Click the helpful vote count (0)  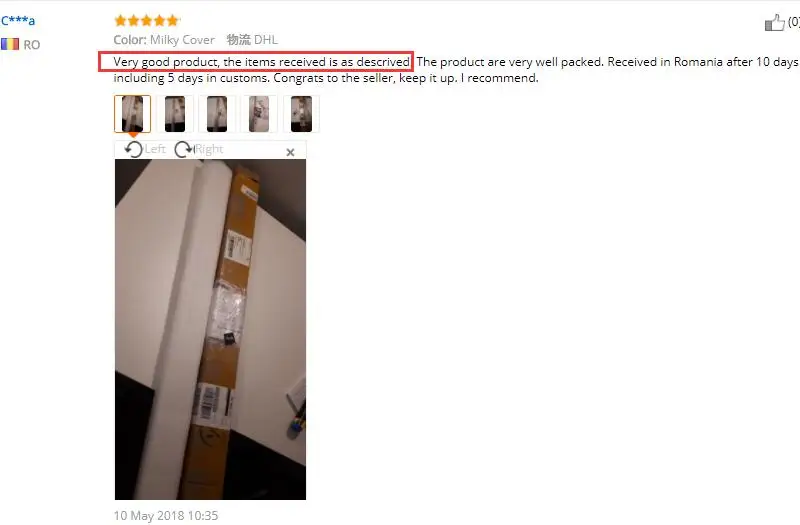point(793,21)
